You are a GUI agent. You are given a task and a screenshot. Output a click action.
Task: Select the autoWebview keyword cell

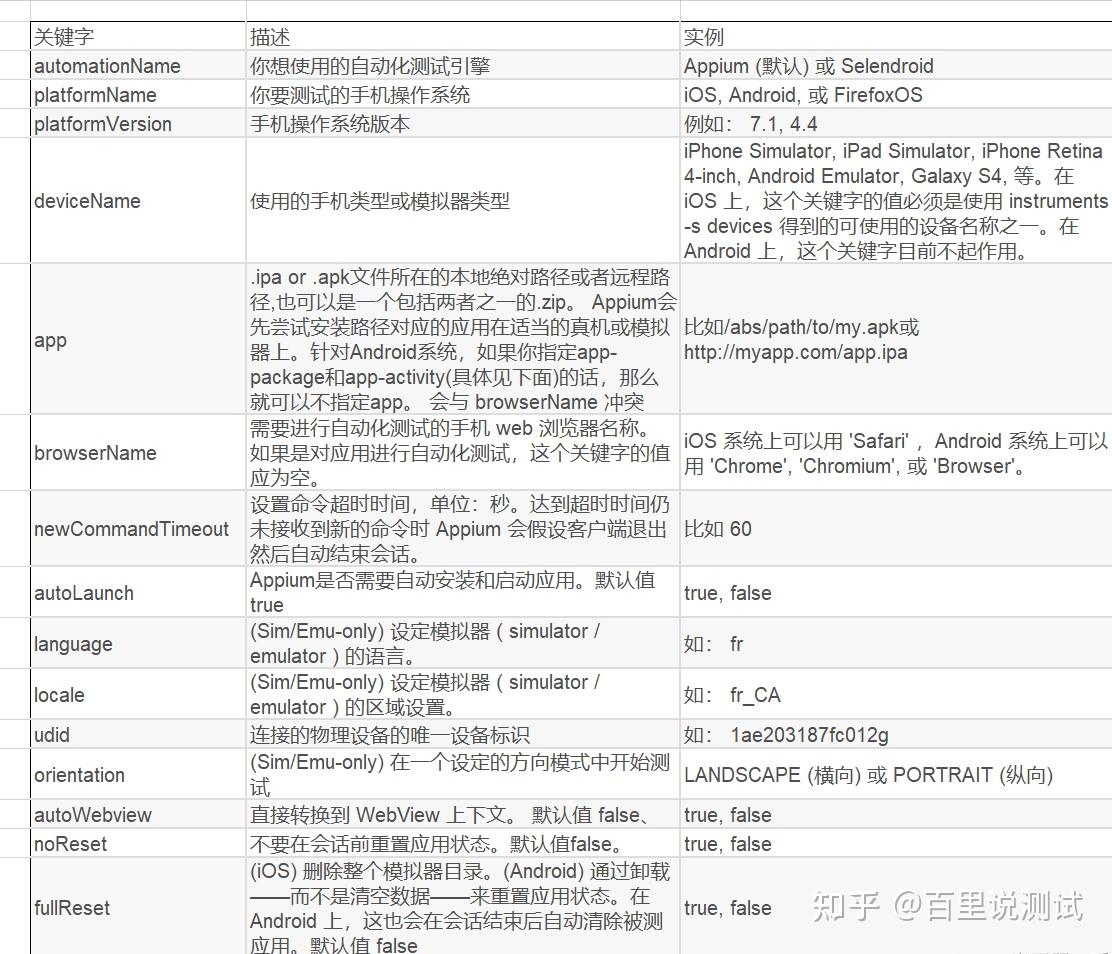coord(138,814)
